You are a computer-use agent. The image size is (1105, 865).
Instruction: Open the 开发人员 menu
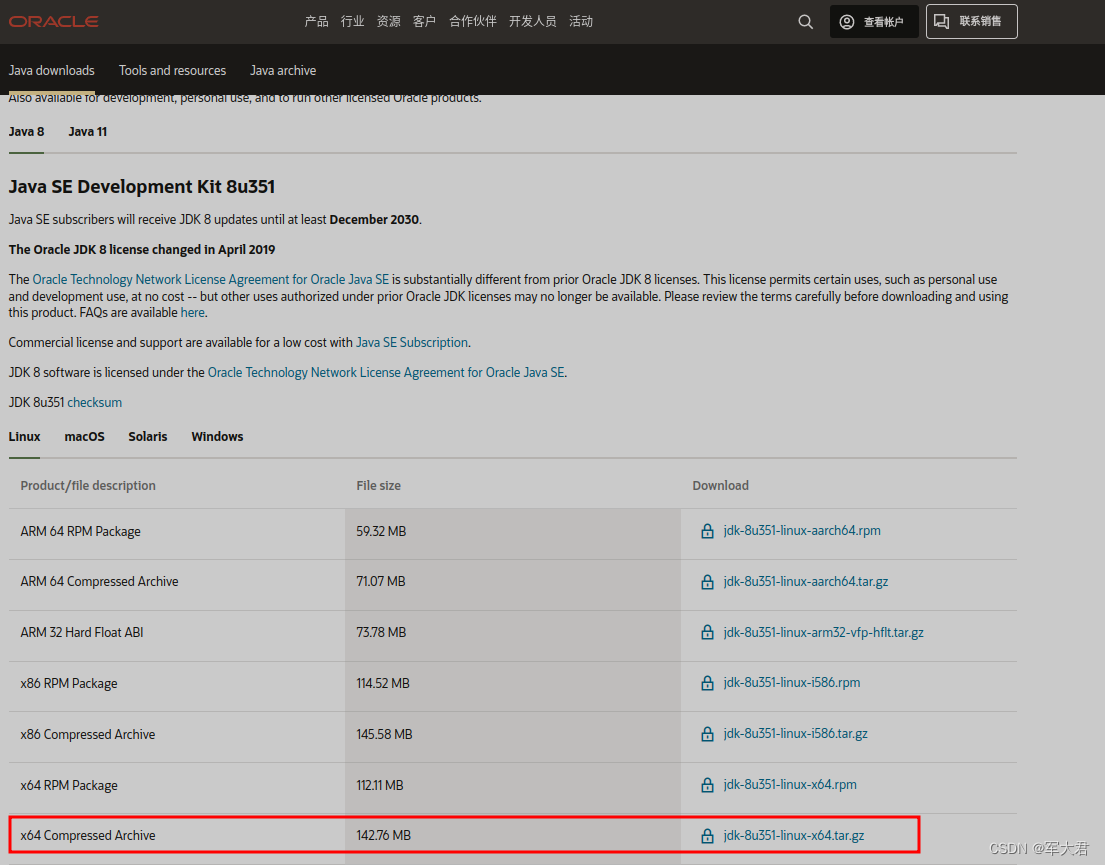point(533,22)
